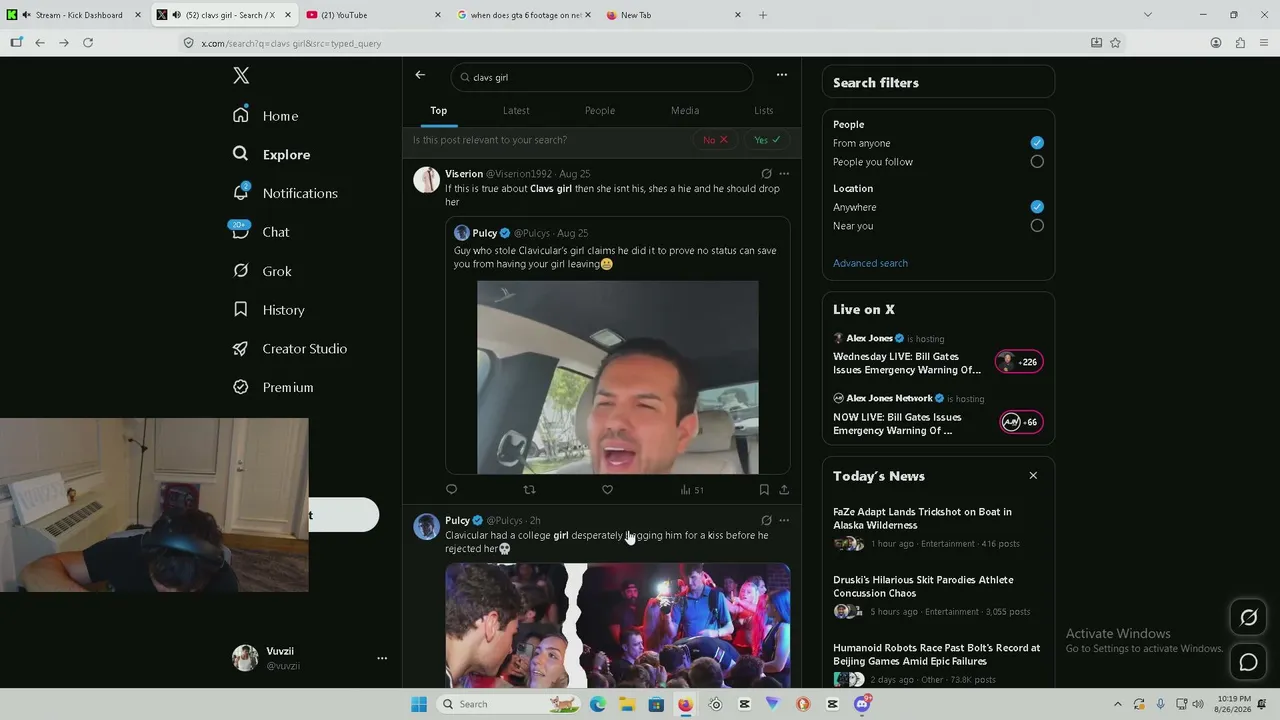The width and height of the screenshot is (1280, 720).
Task: Like Viserion's post
Action: pos(607,490)
